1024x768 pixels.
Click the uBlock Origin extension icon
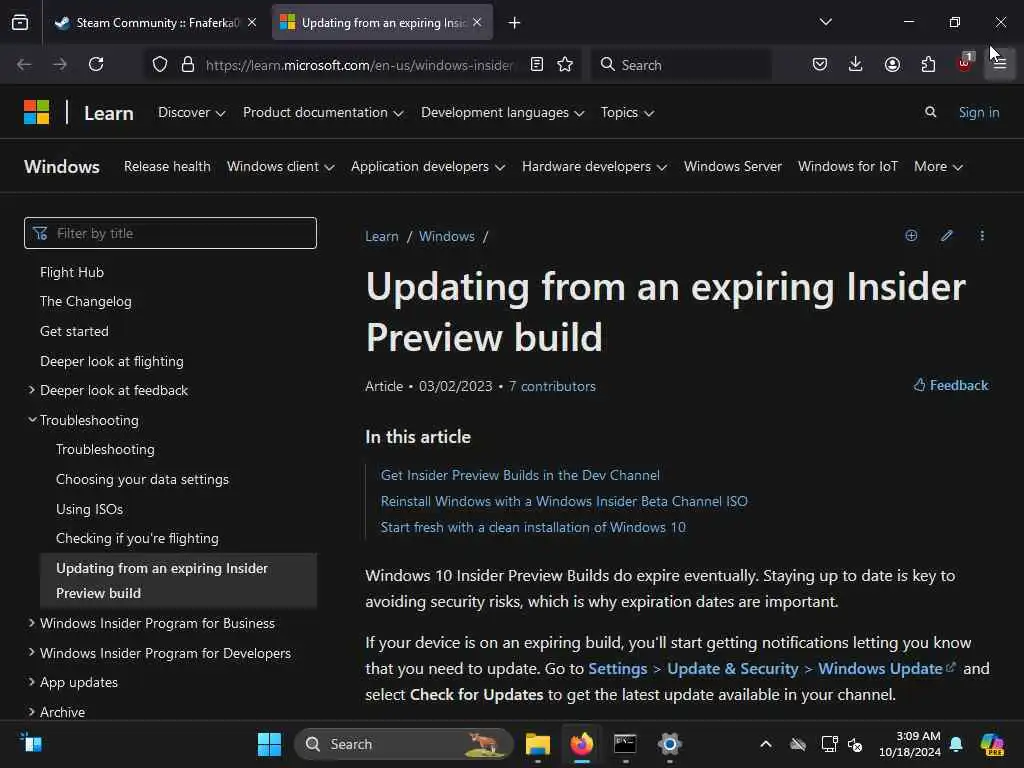(x=965, y=63)
